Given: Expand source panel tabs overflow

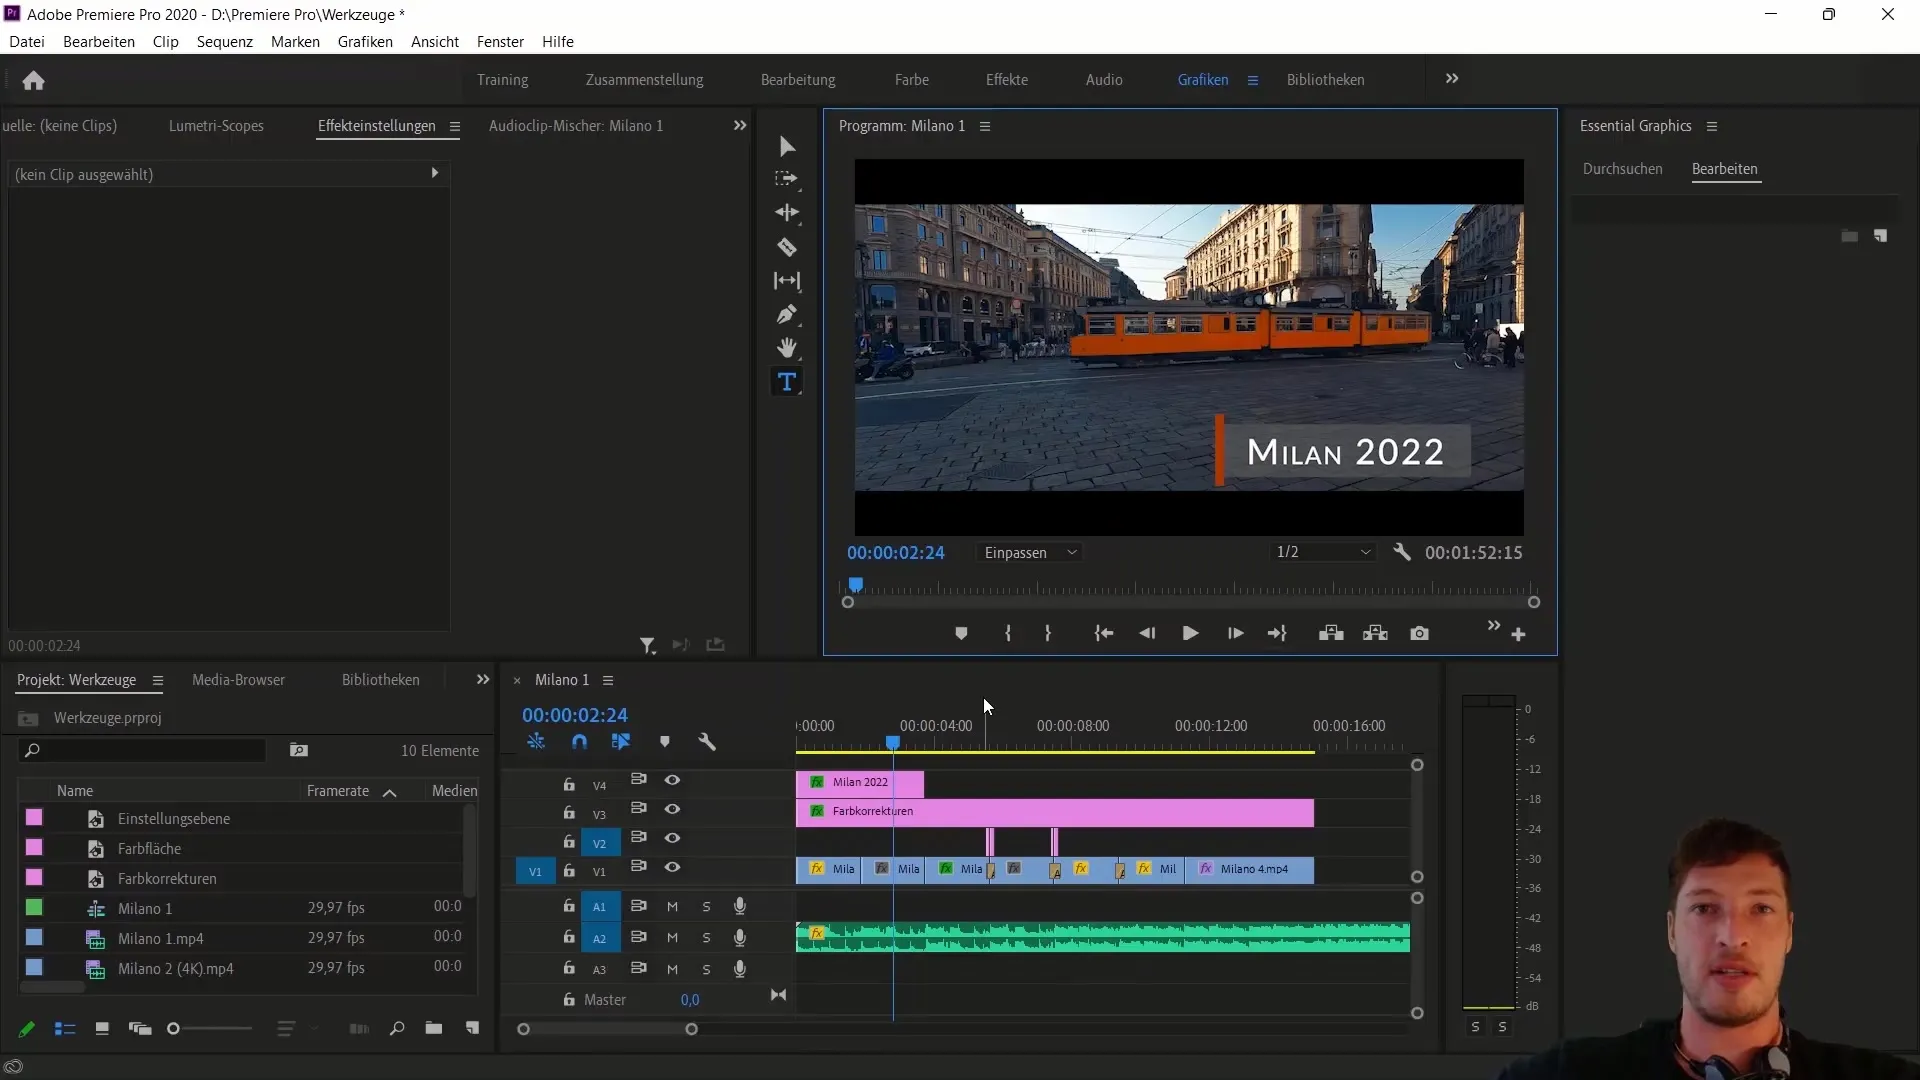Looking at the screenshot, I should pyautogui.click(x=740, y=125).
